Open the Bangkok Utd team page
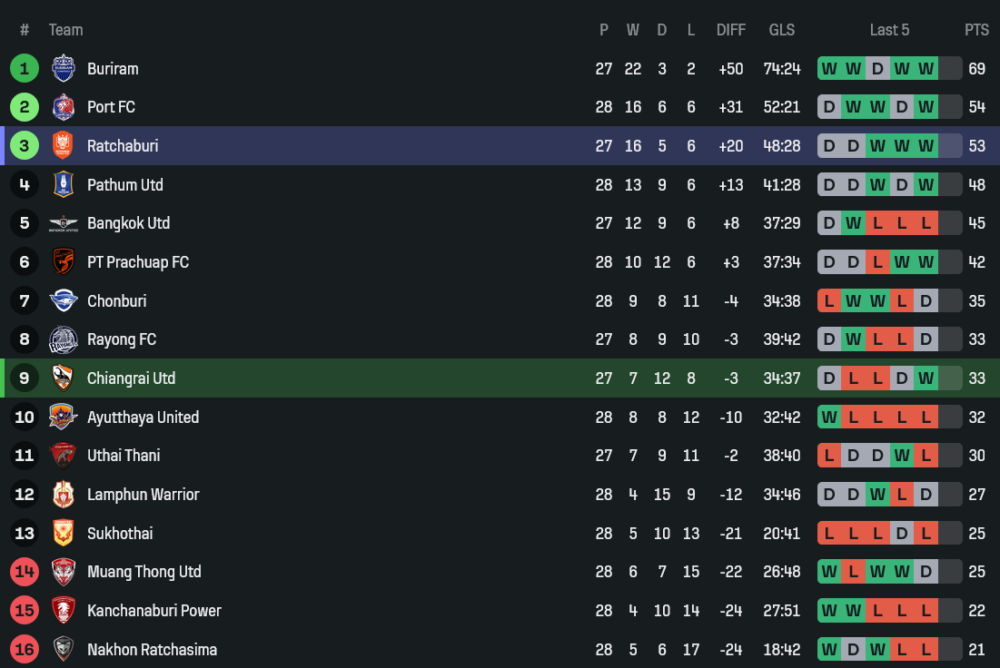The height and width of the screenshot is (668, 1000). 128,223
